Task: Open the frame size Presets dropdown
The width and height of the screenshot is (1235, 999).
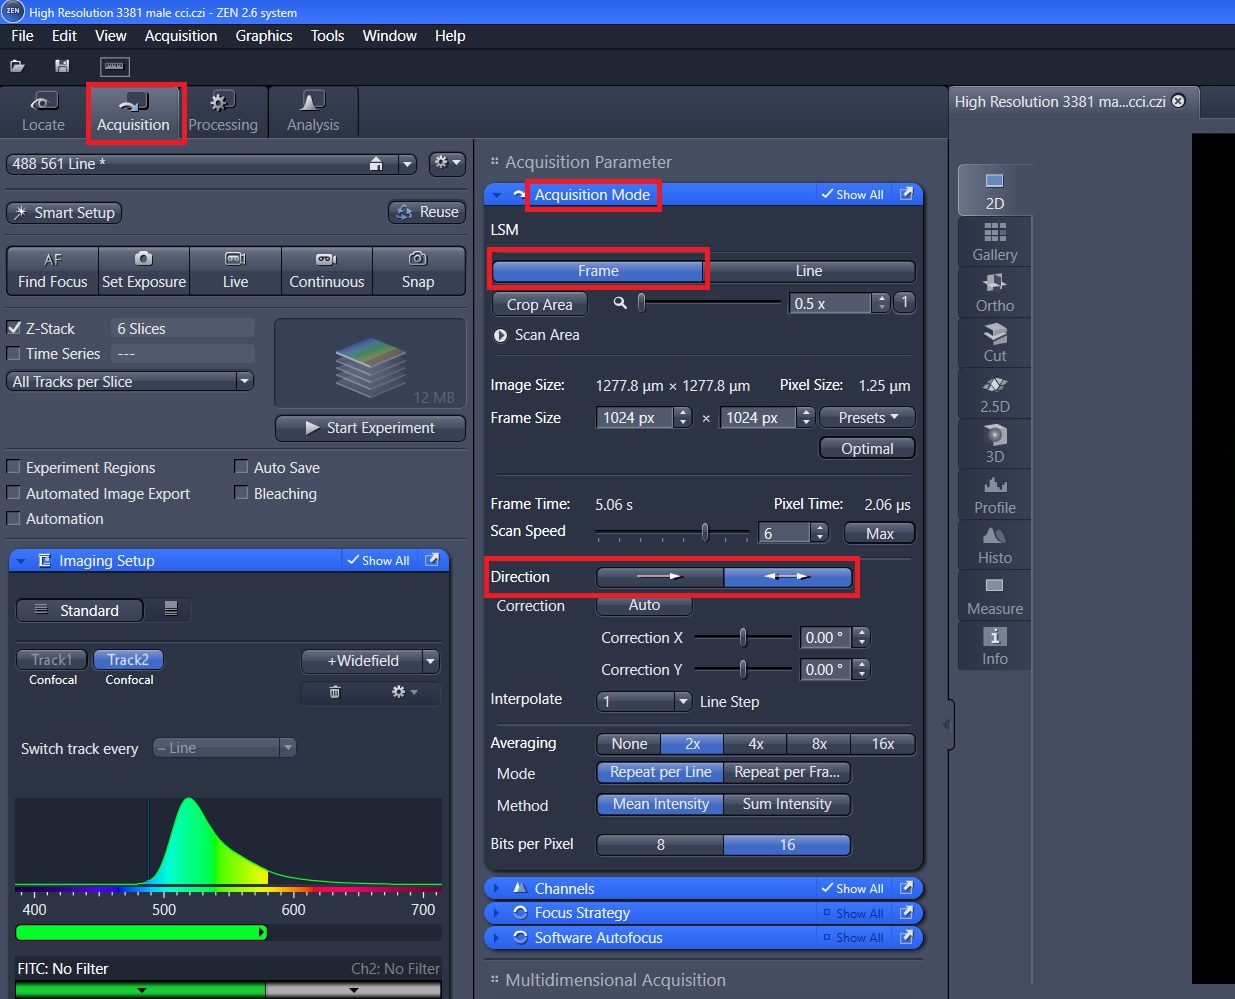Action: [x=867, y=418]
